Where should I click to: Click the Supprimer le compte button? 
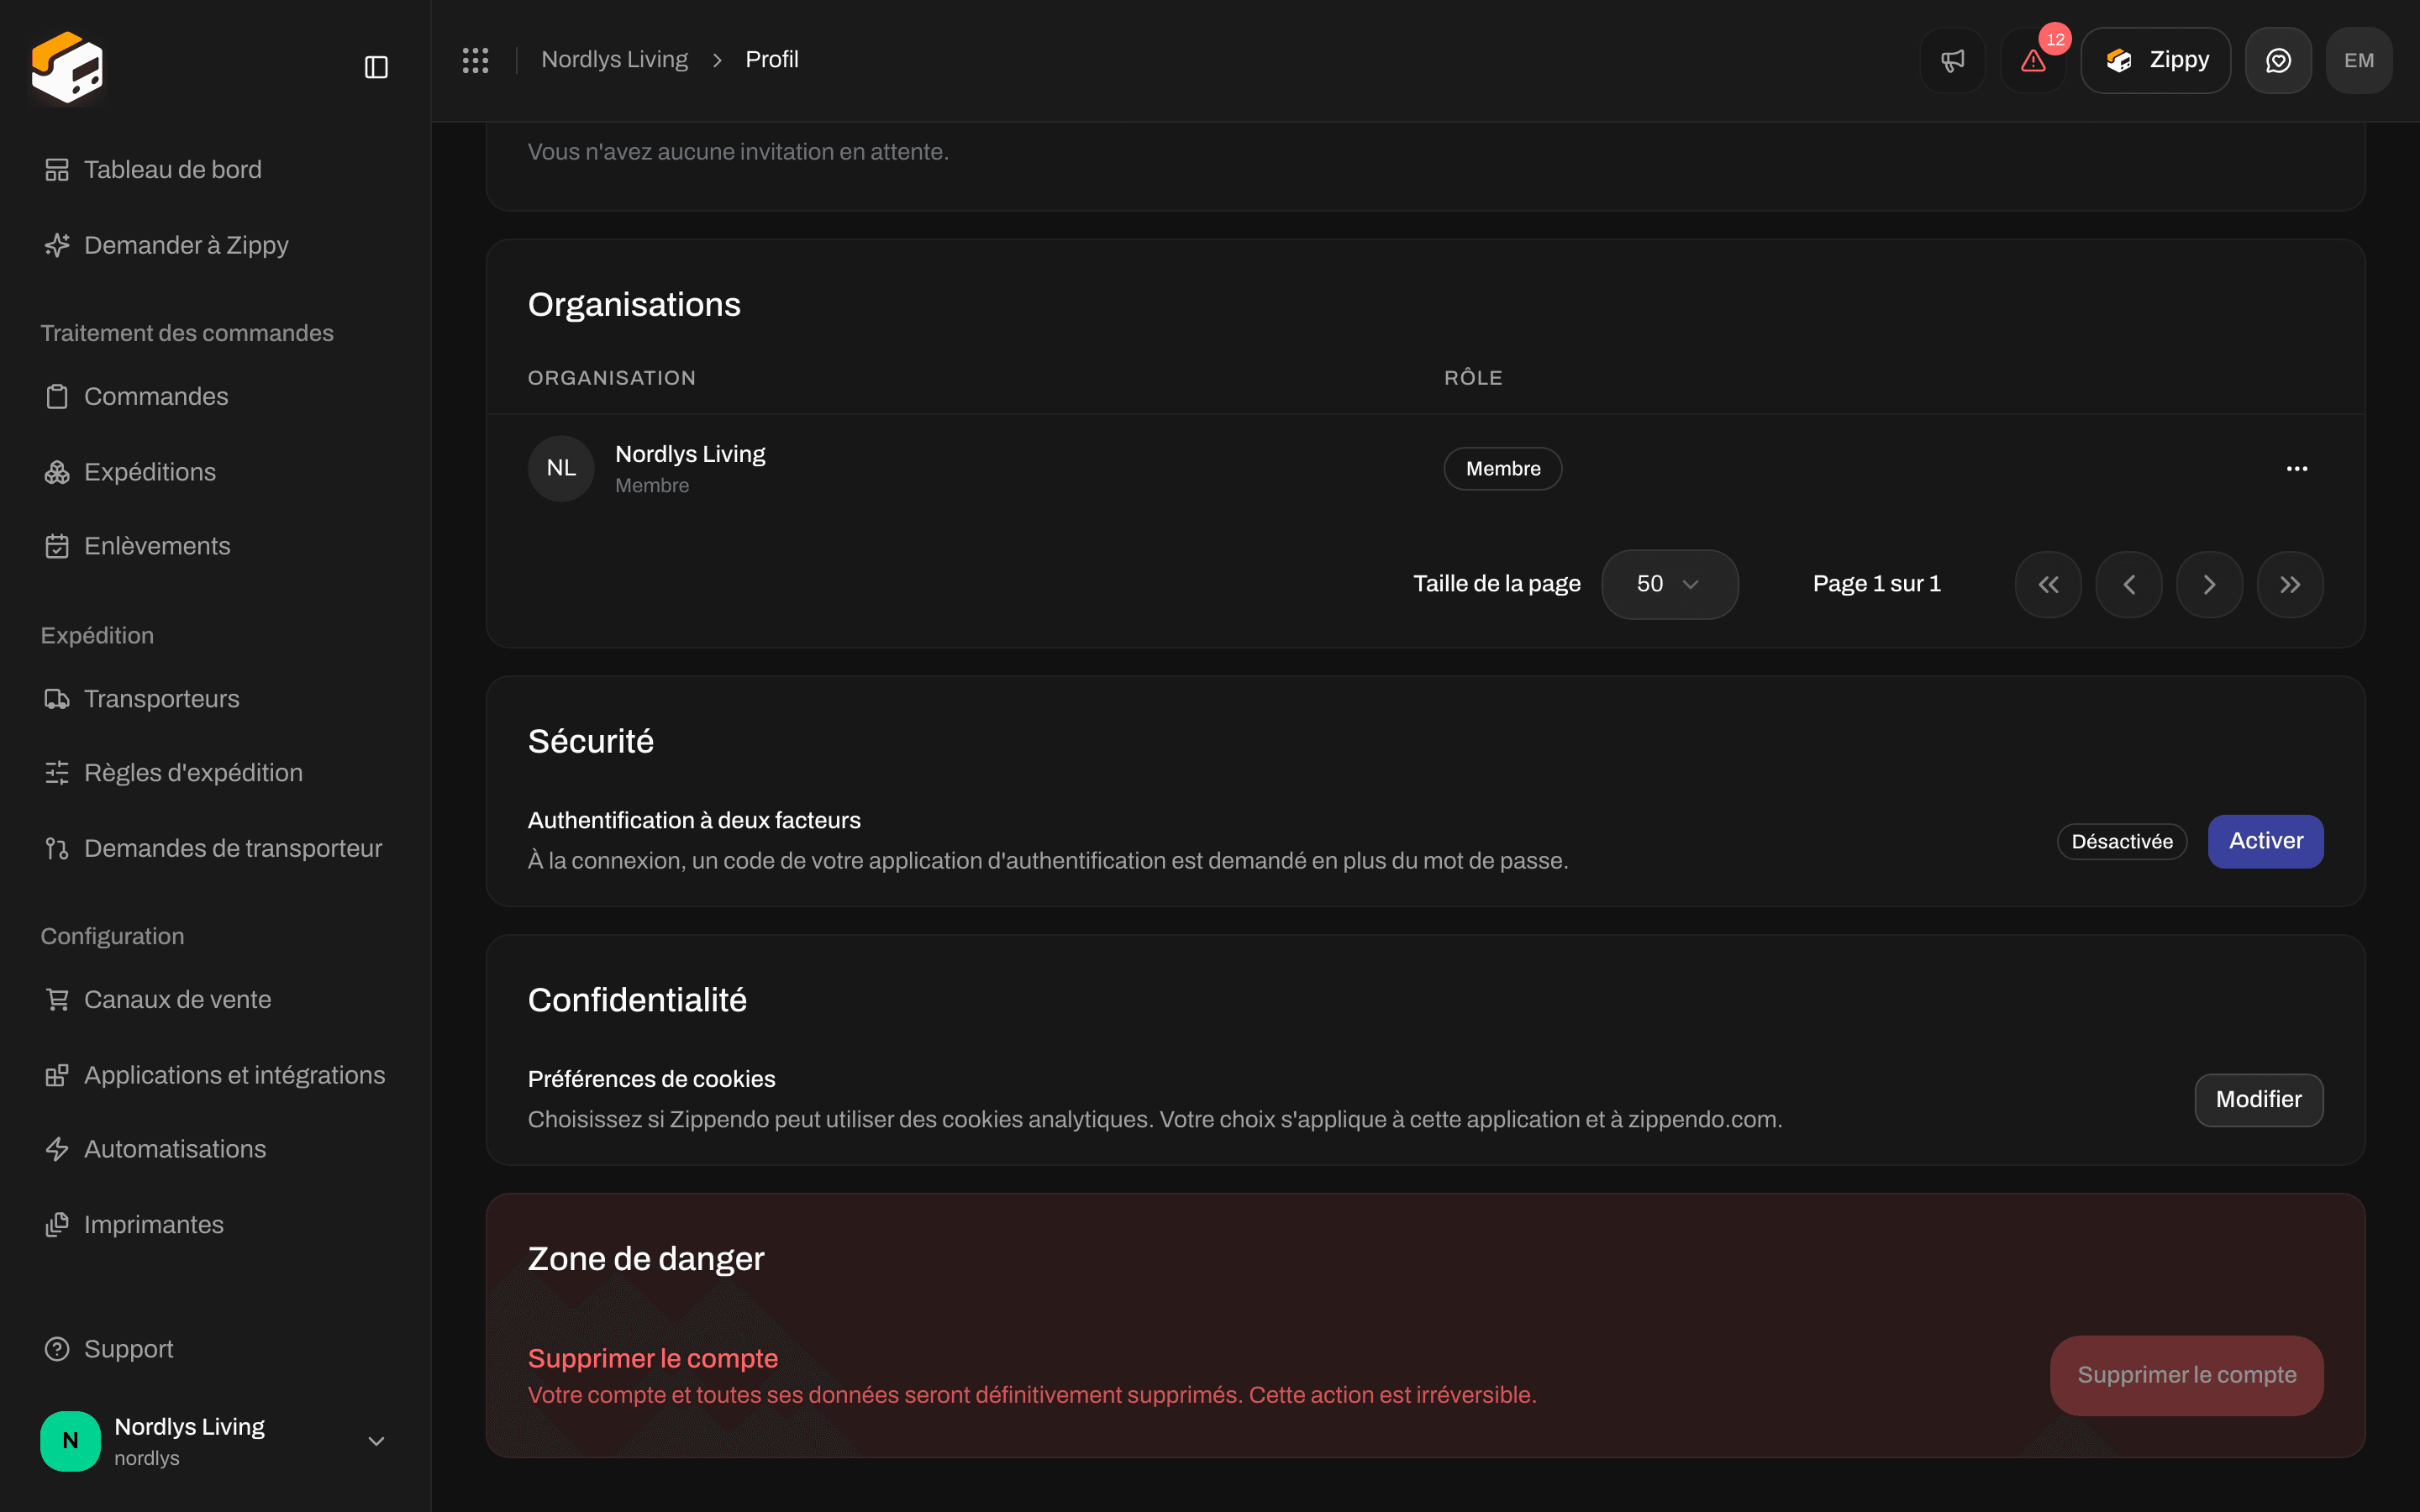(2186, 1375)
